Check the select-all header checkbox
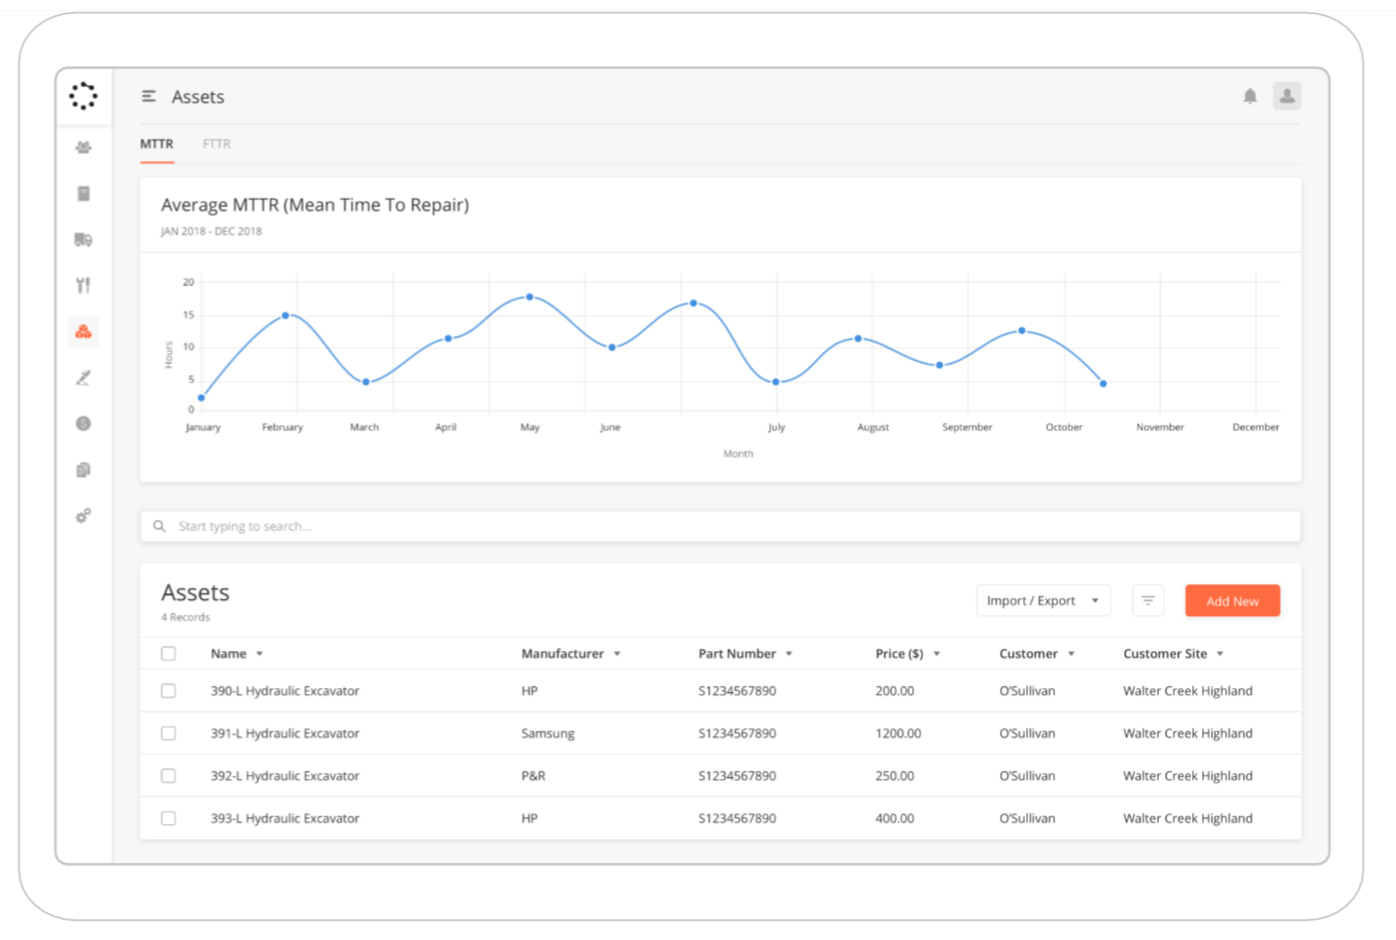Image resolution: width=1396 pixels, height=940 pixels. (168, 654)
